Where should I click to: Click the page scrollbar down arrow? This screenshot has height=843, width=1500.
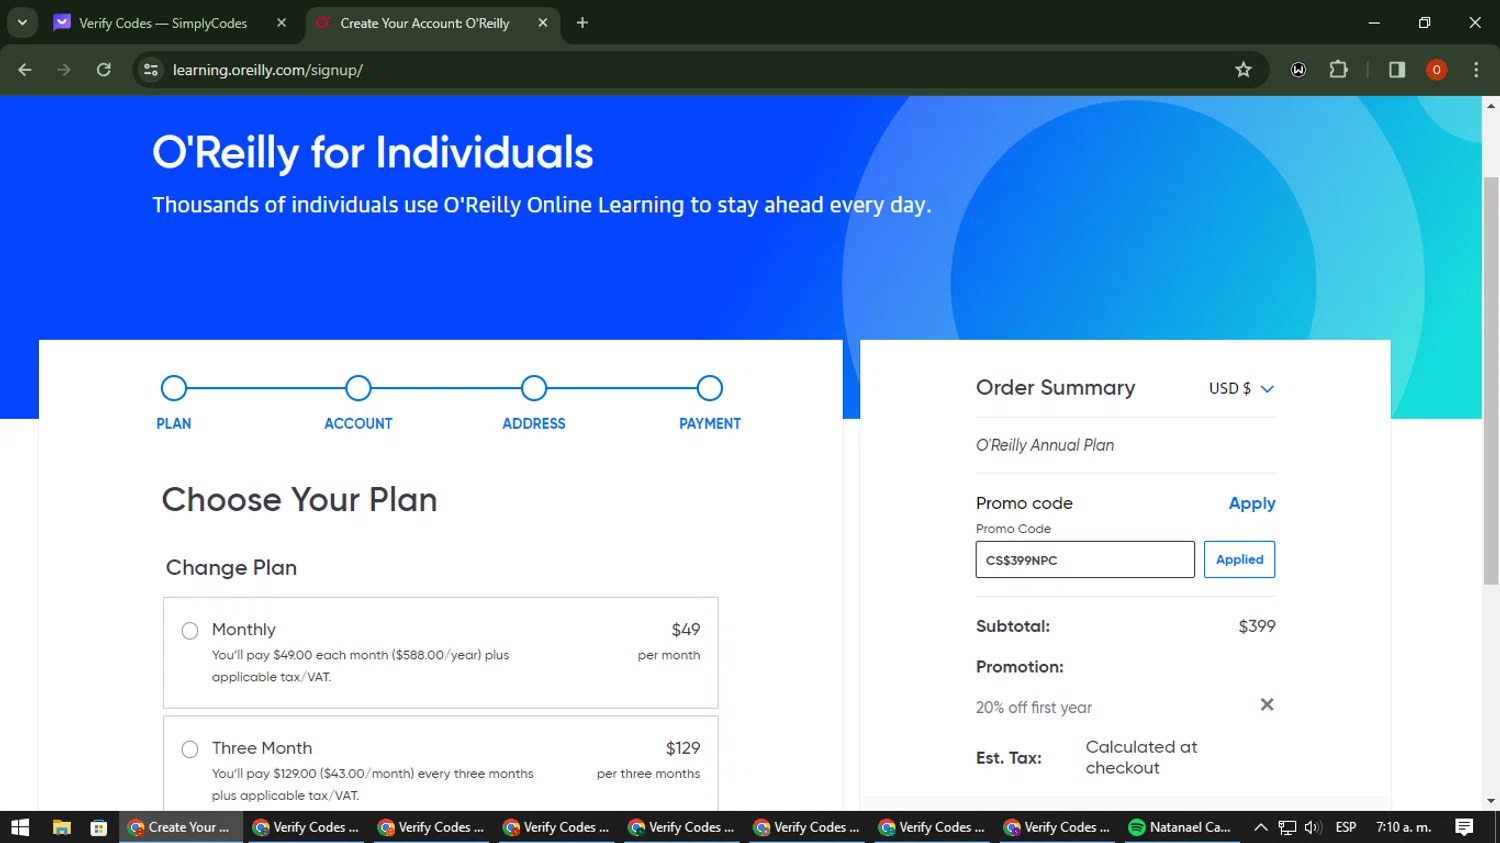[x=1491, y=801]
